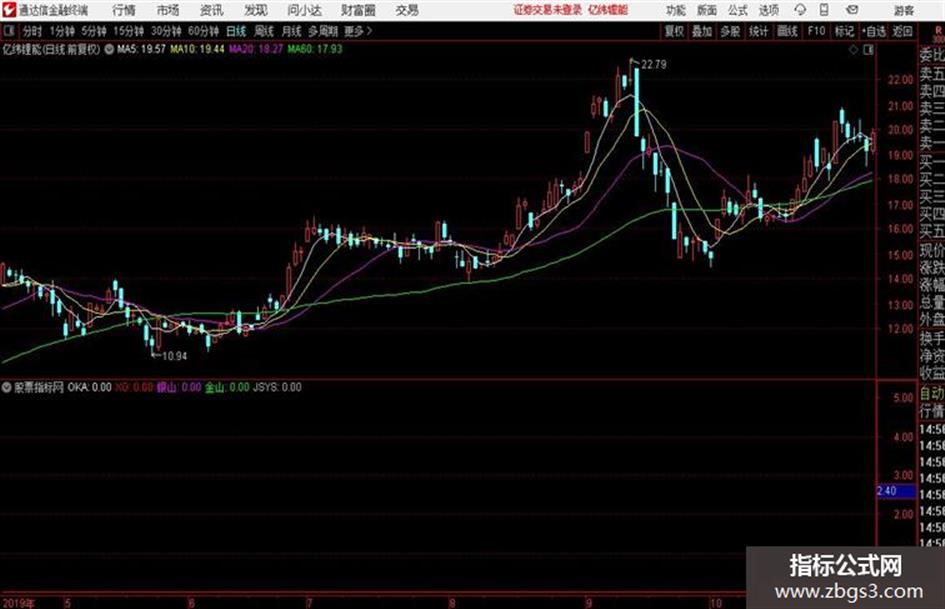Click the 22.00 price axis label
The width and height of the screenshot is (945, 609).
(900, 80)
